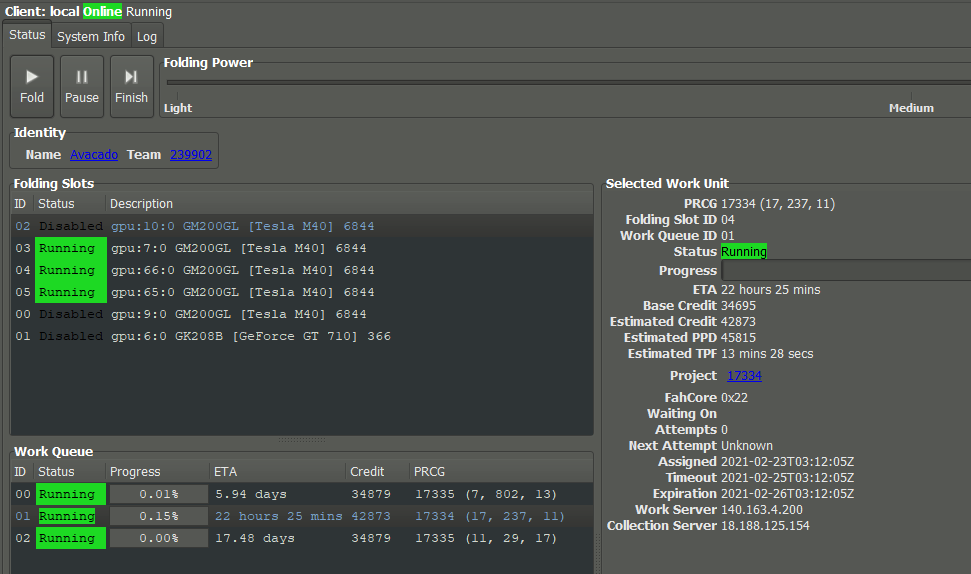
Task: Sort Folding Slots by Status column header
Action: [x=69, y=204]
